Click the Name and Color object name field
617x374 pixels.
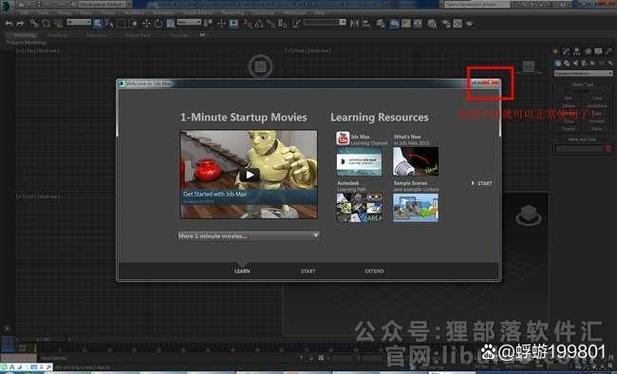(x=579, y=148)
